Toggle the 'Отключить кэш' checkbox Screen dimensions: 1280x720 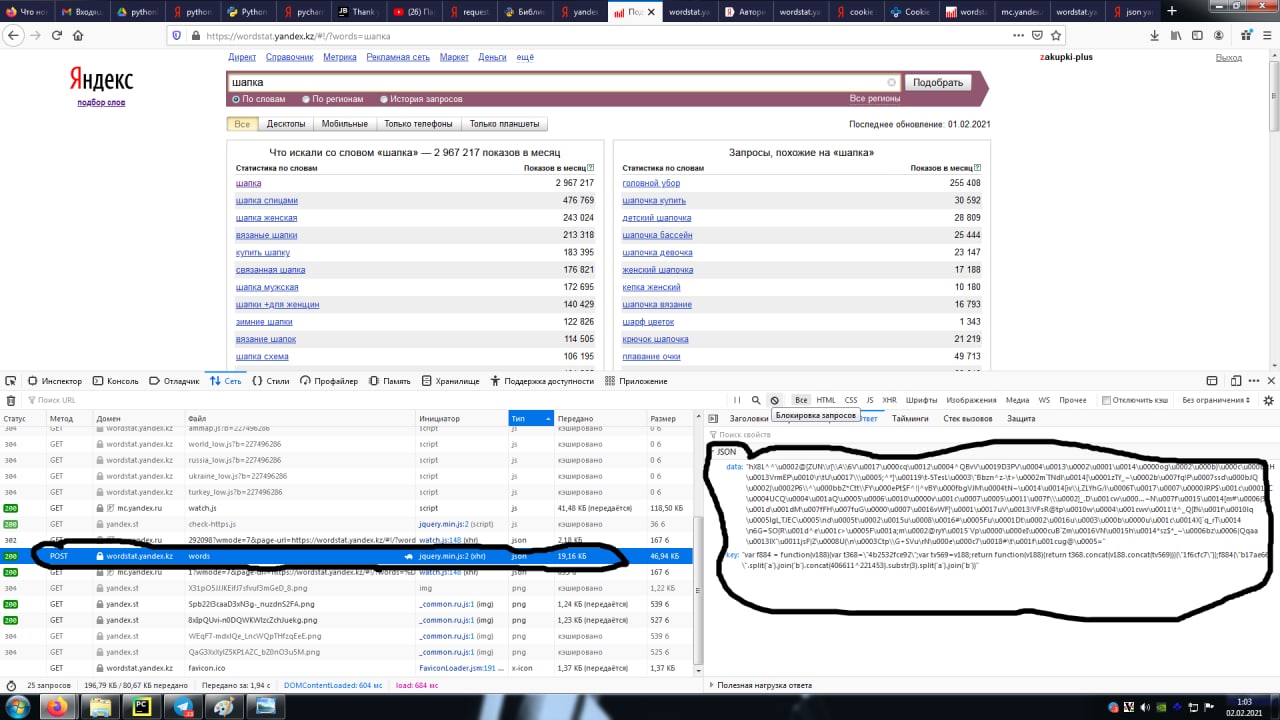pos(1106,400)
